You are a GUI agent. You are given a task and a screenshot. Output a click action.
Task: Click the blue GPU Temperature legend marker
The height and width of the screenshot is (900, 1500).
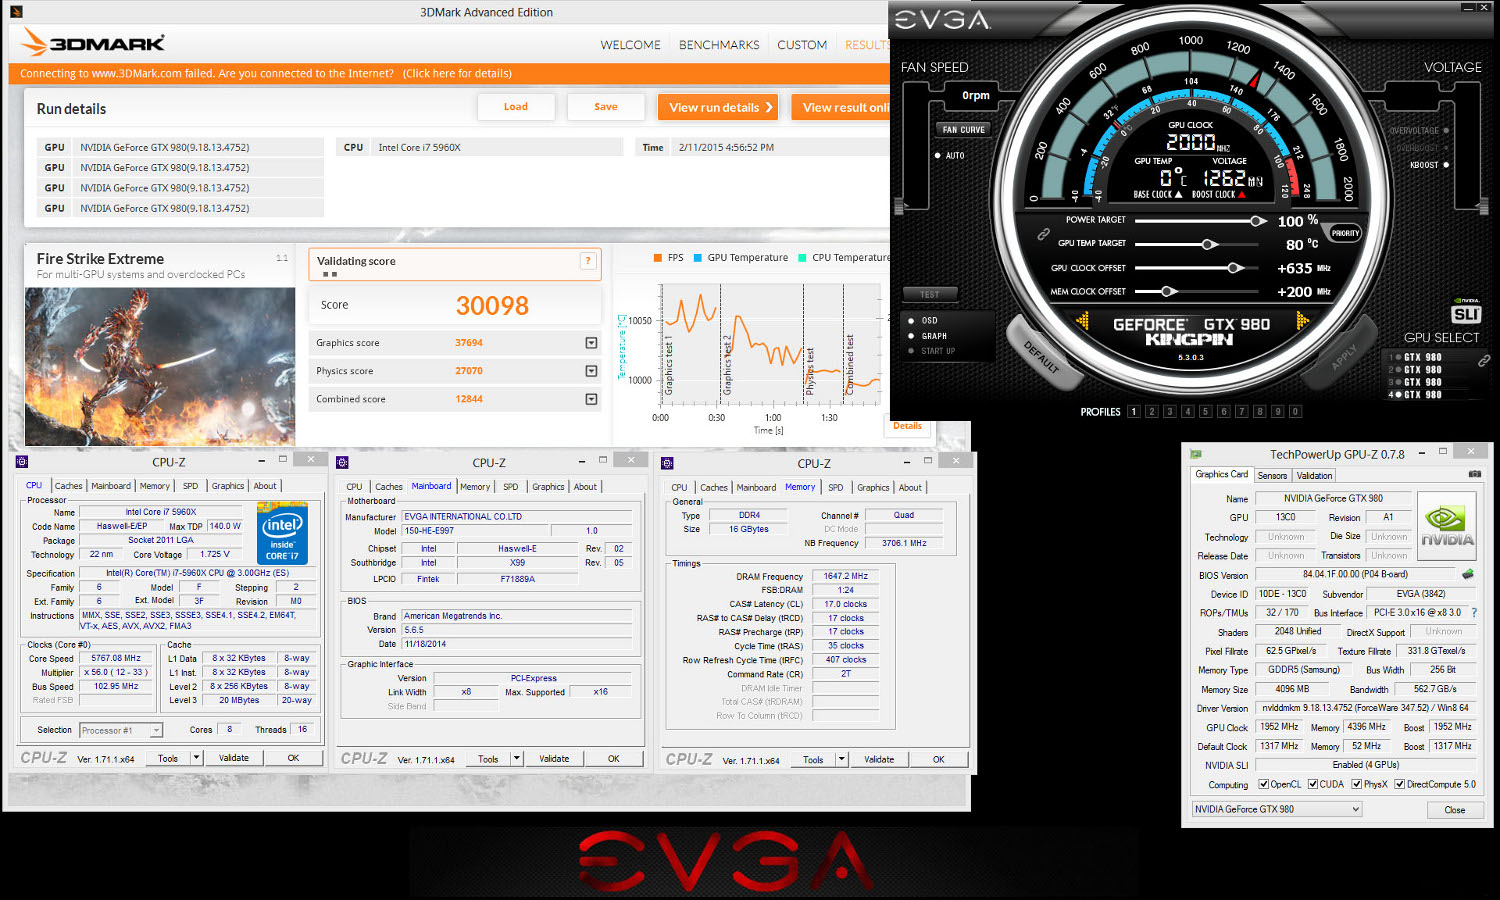point(698,257)
